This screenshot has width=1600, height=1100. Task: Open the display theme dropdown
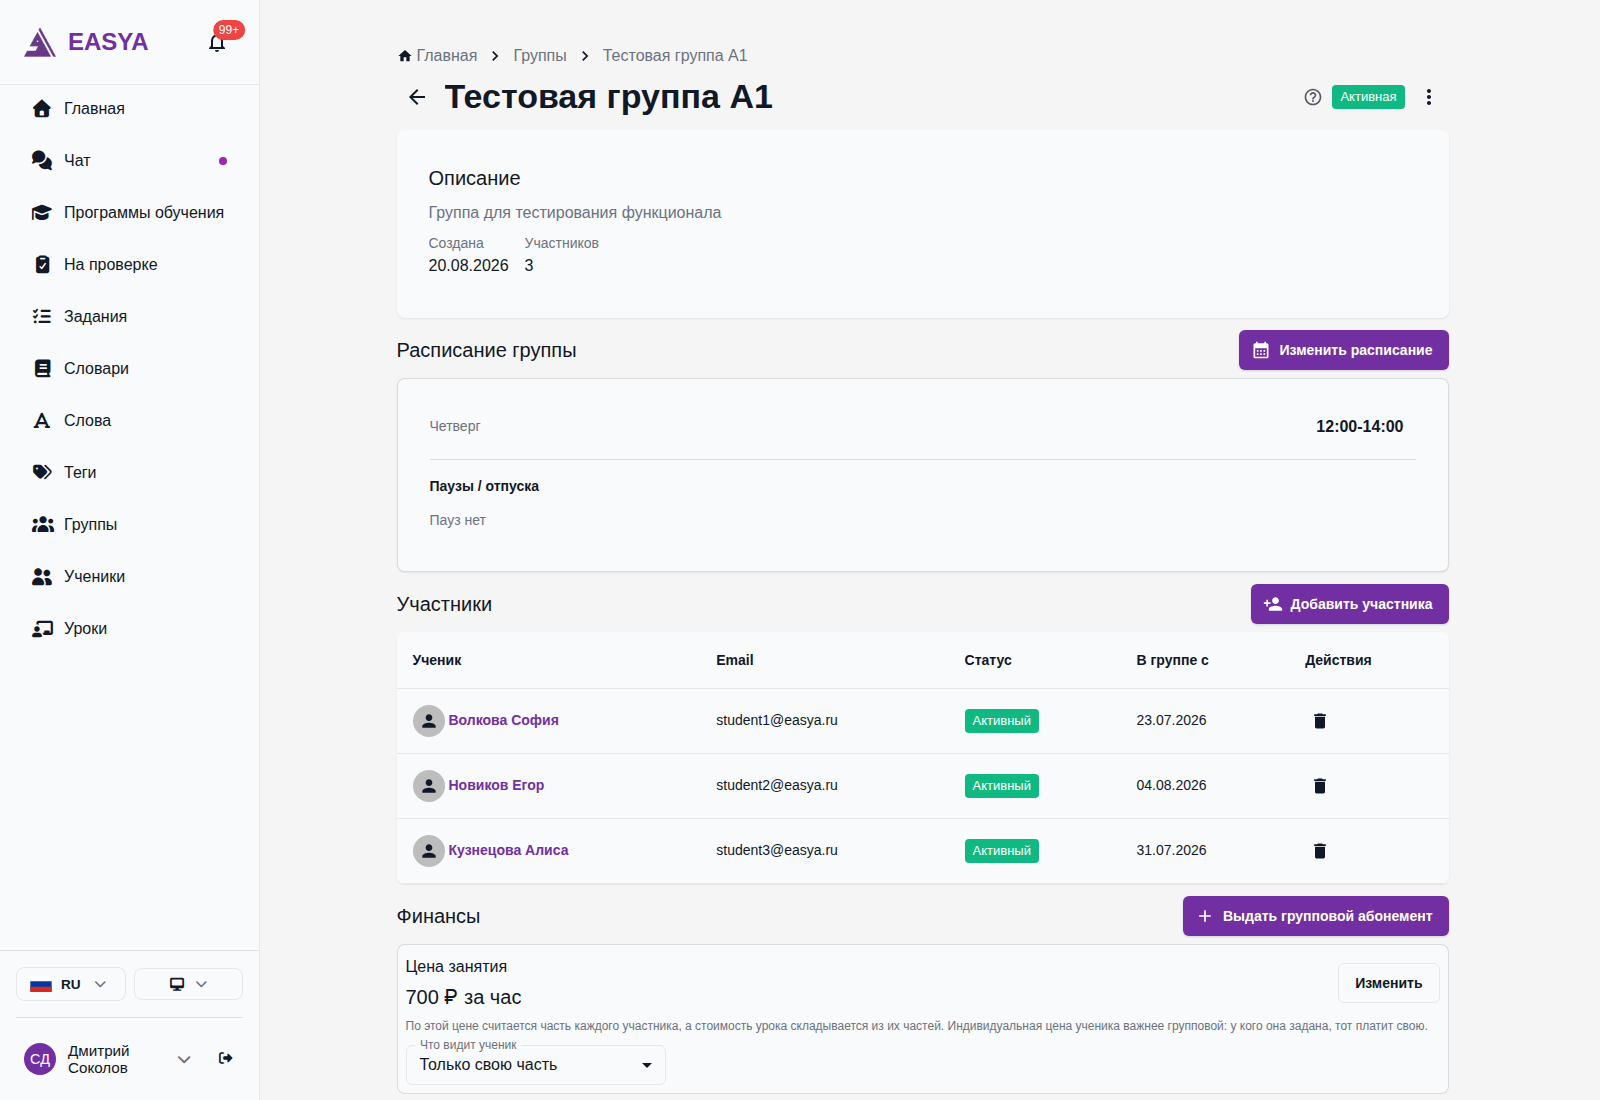click(188, 984)
